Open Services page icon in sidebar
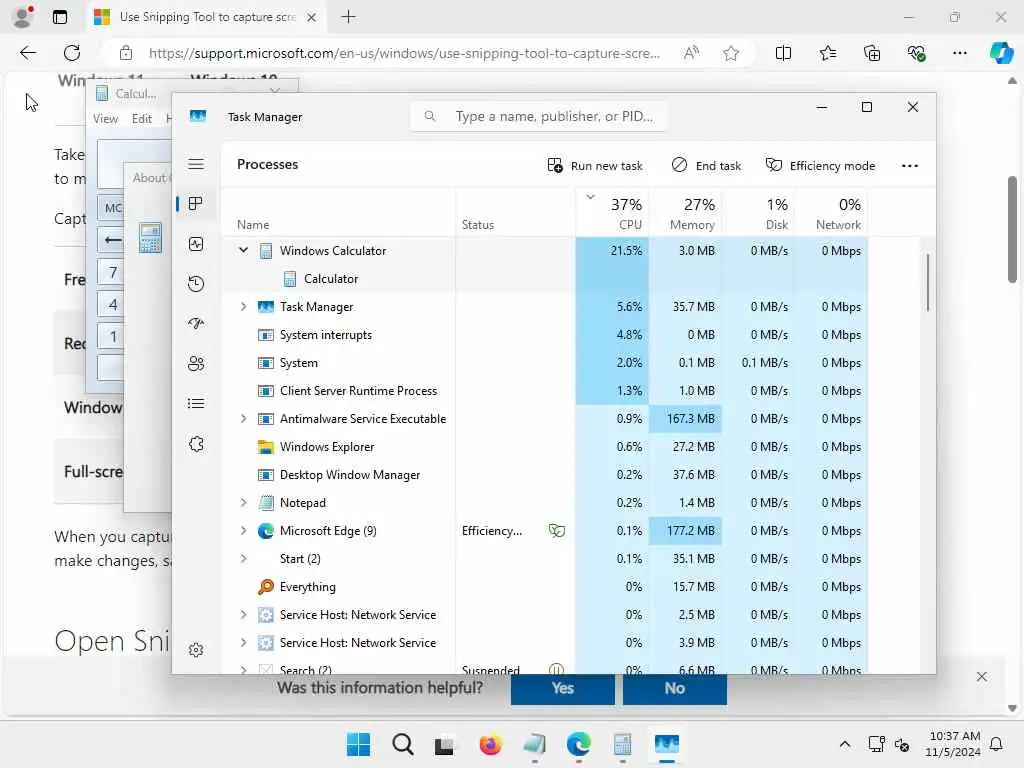Image resolution: width=1024 pixels, height=768 pixels. [x=196, y=444]
